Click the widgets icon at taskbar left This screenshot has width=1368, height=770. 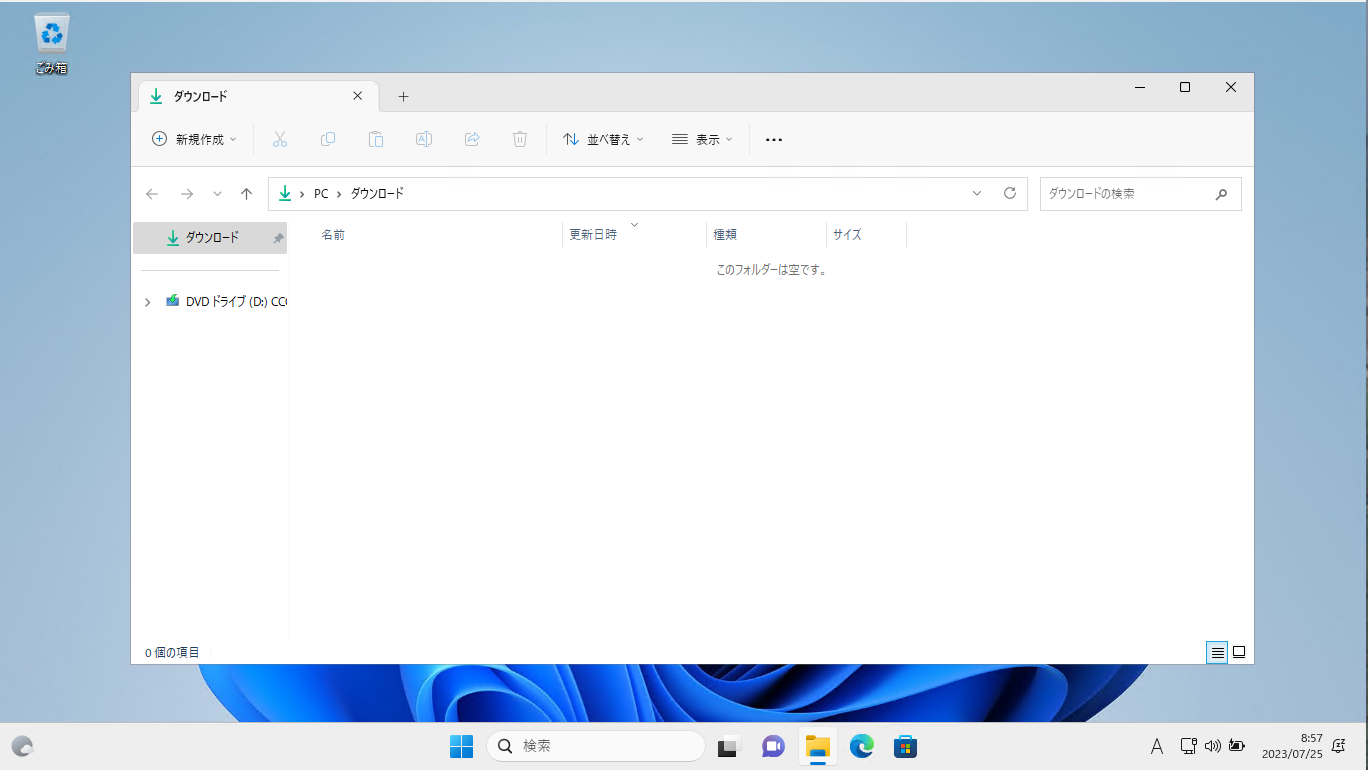(x=22, y=746)
